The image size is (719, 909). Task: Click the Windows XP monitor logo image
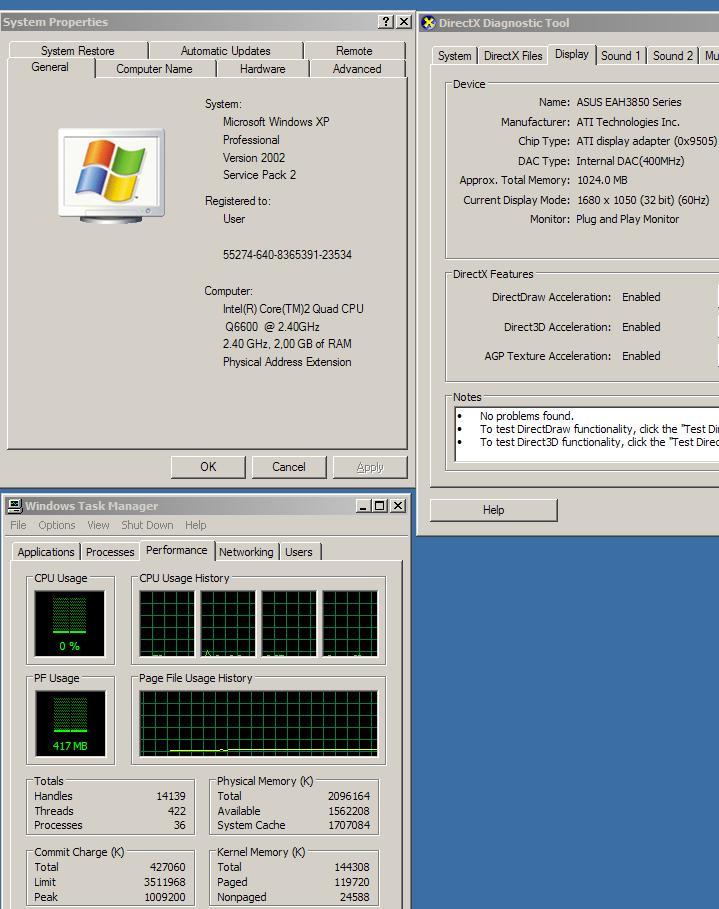tap(111, 174)
